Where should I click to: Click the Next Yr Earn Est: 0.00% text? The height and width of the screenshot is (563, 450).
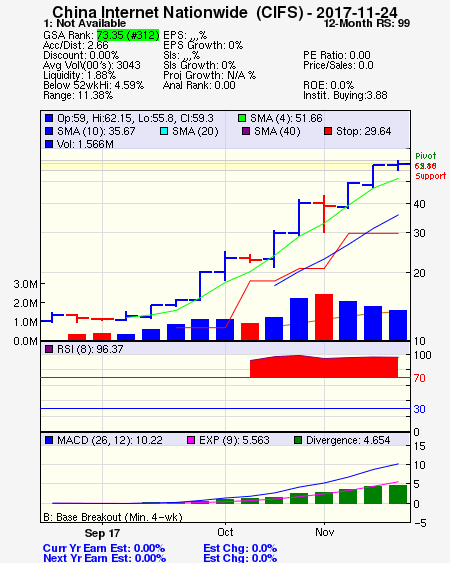click(105, 558)
